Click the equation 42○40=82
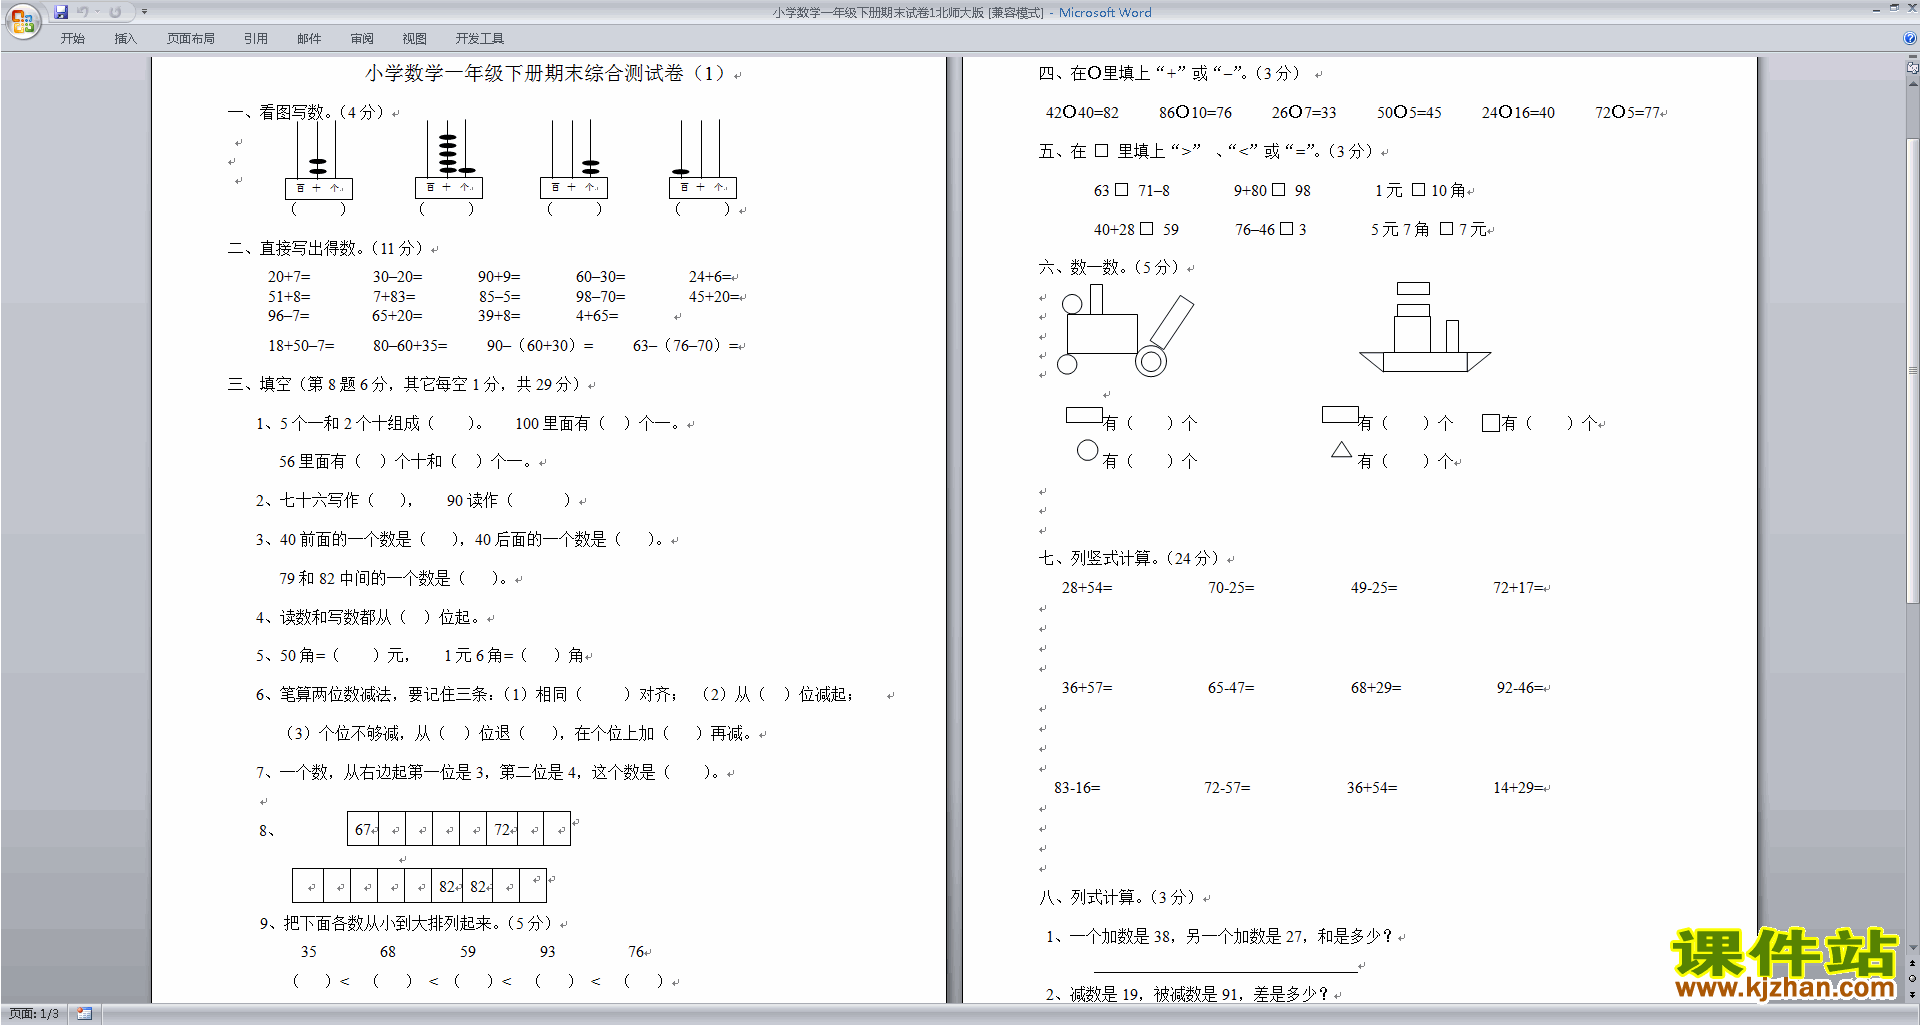The height and width of the screenshot is (1025, 1920). (1082, 112)
